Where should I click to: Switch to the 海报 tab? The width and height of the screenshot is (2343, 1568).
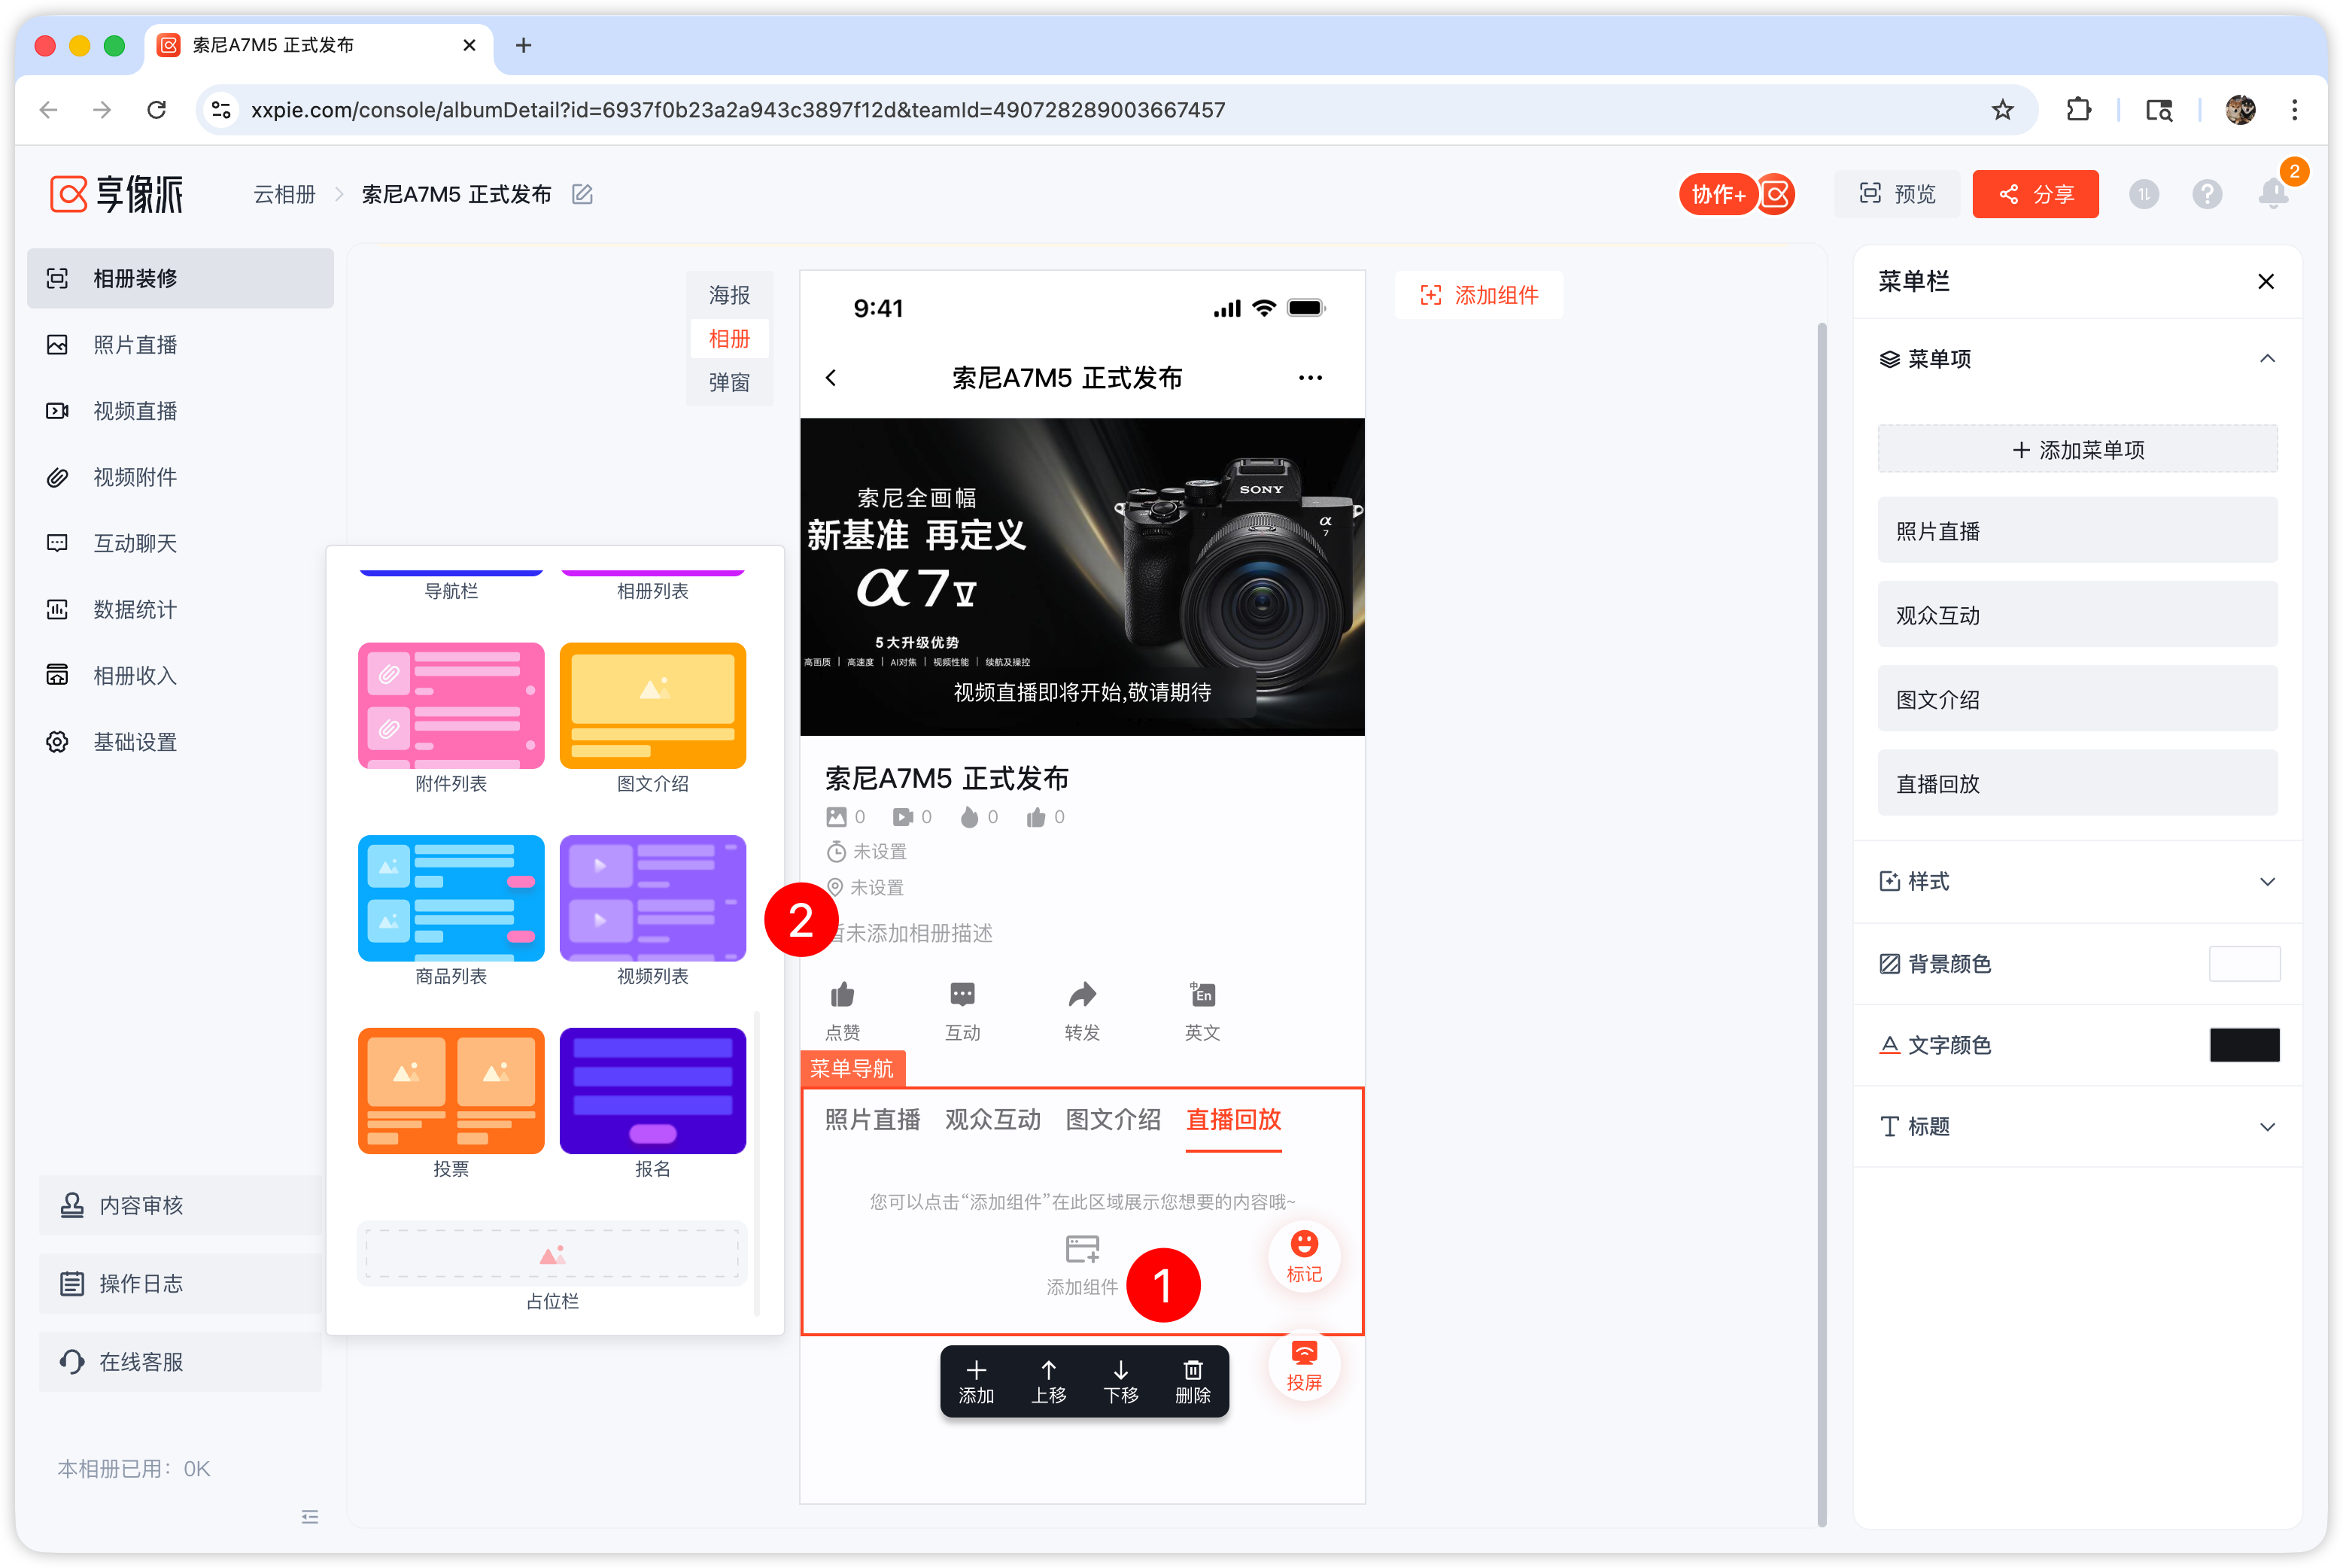(x=729, y=295)
